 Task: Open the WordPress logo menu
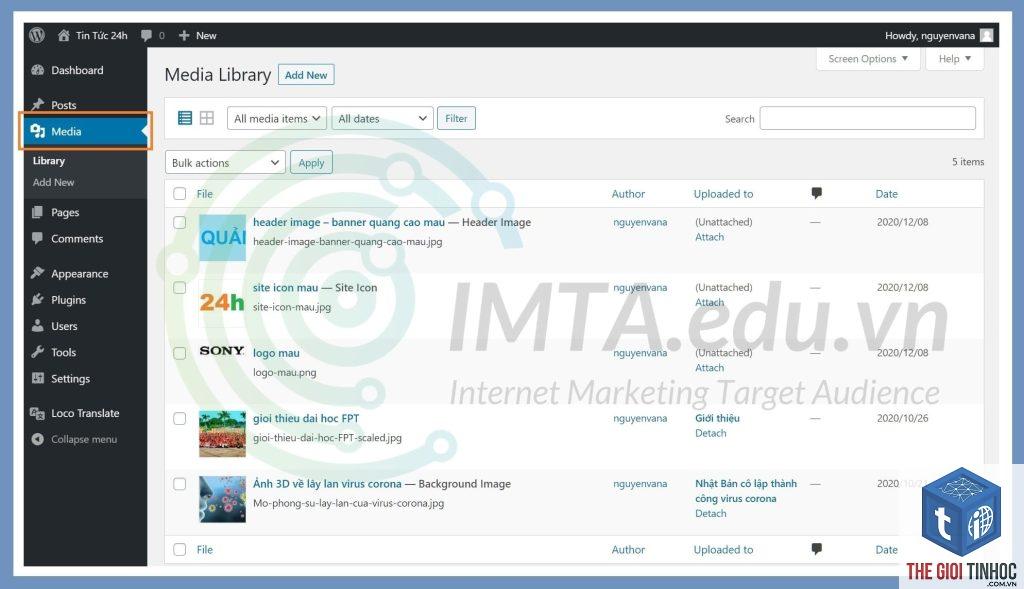tap(37, 35)
